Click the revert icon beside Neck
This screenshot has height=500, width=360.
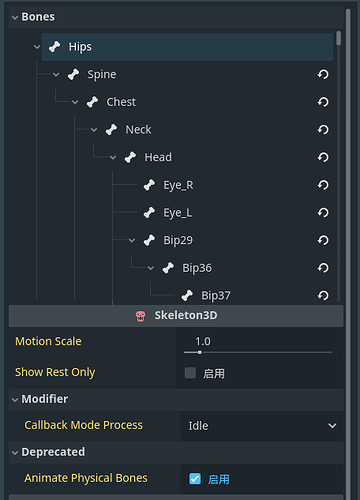pyautogui.click(x=323, y=130)
